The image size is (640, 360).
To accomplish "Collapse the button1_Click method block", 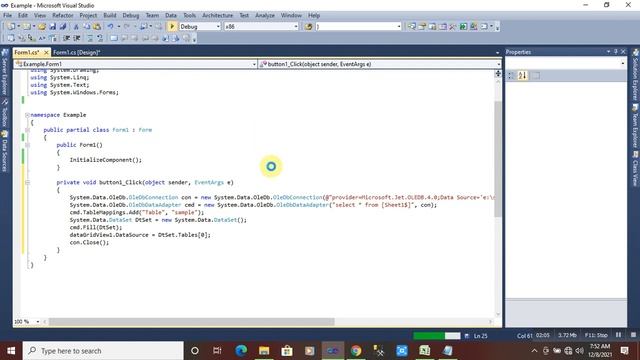I will point(27,182).
